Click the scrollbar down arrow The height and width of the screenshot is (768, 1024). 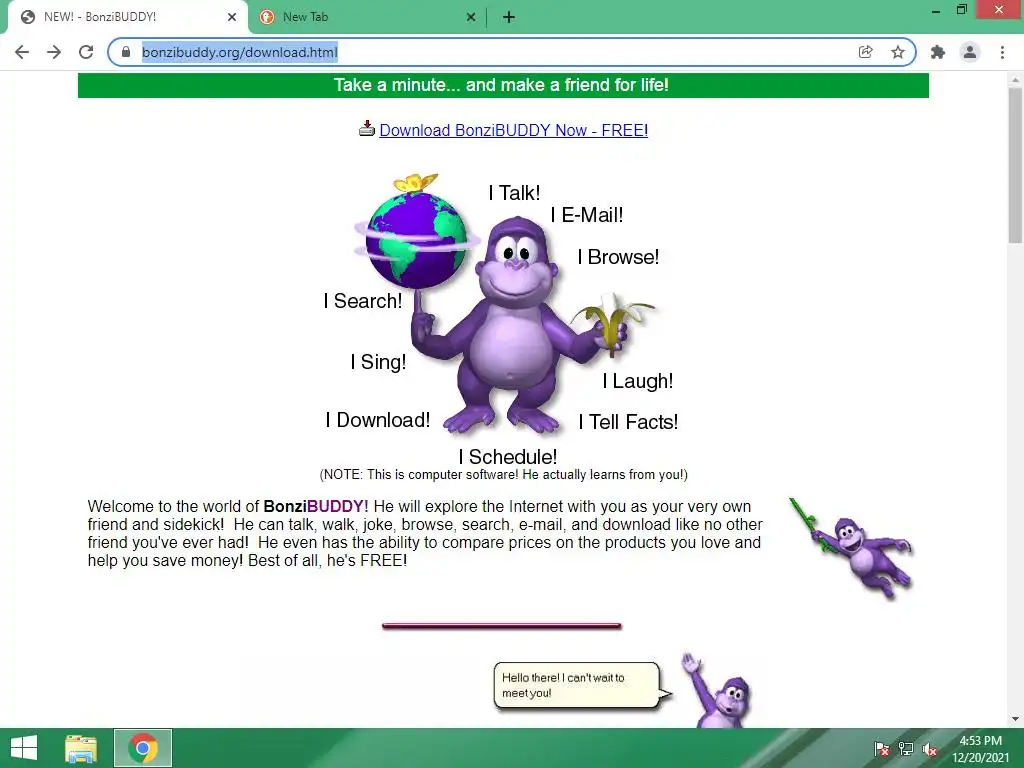pos(1016,719)
